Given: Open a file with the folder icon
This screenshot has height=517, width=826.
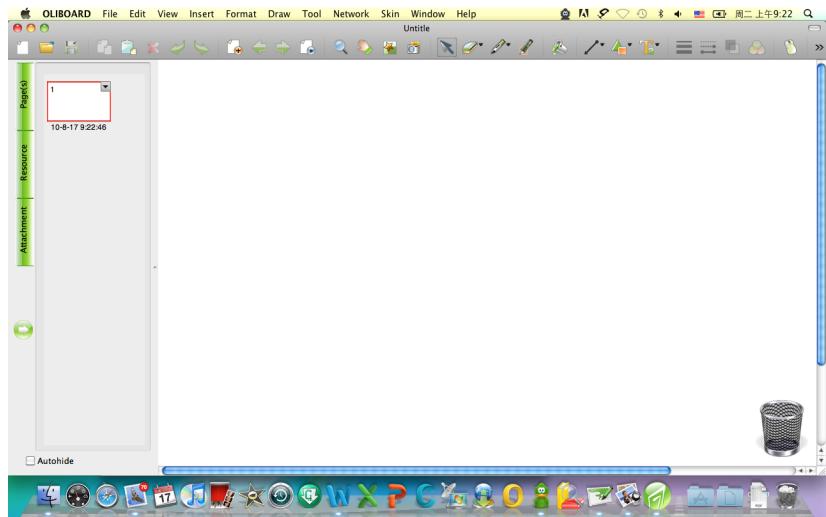Looking at the screenshot, I should click(x=44, y=46).
